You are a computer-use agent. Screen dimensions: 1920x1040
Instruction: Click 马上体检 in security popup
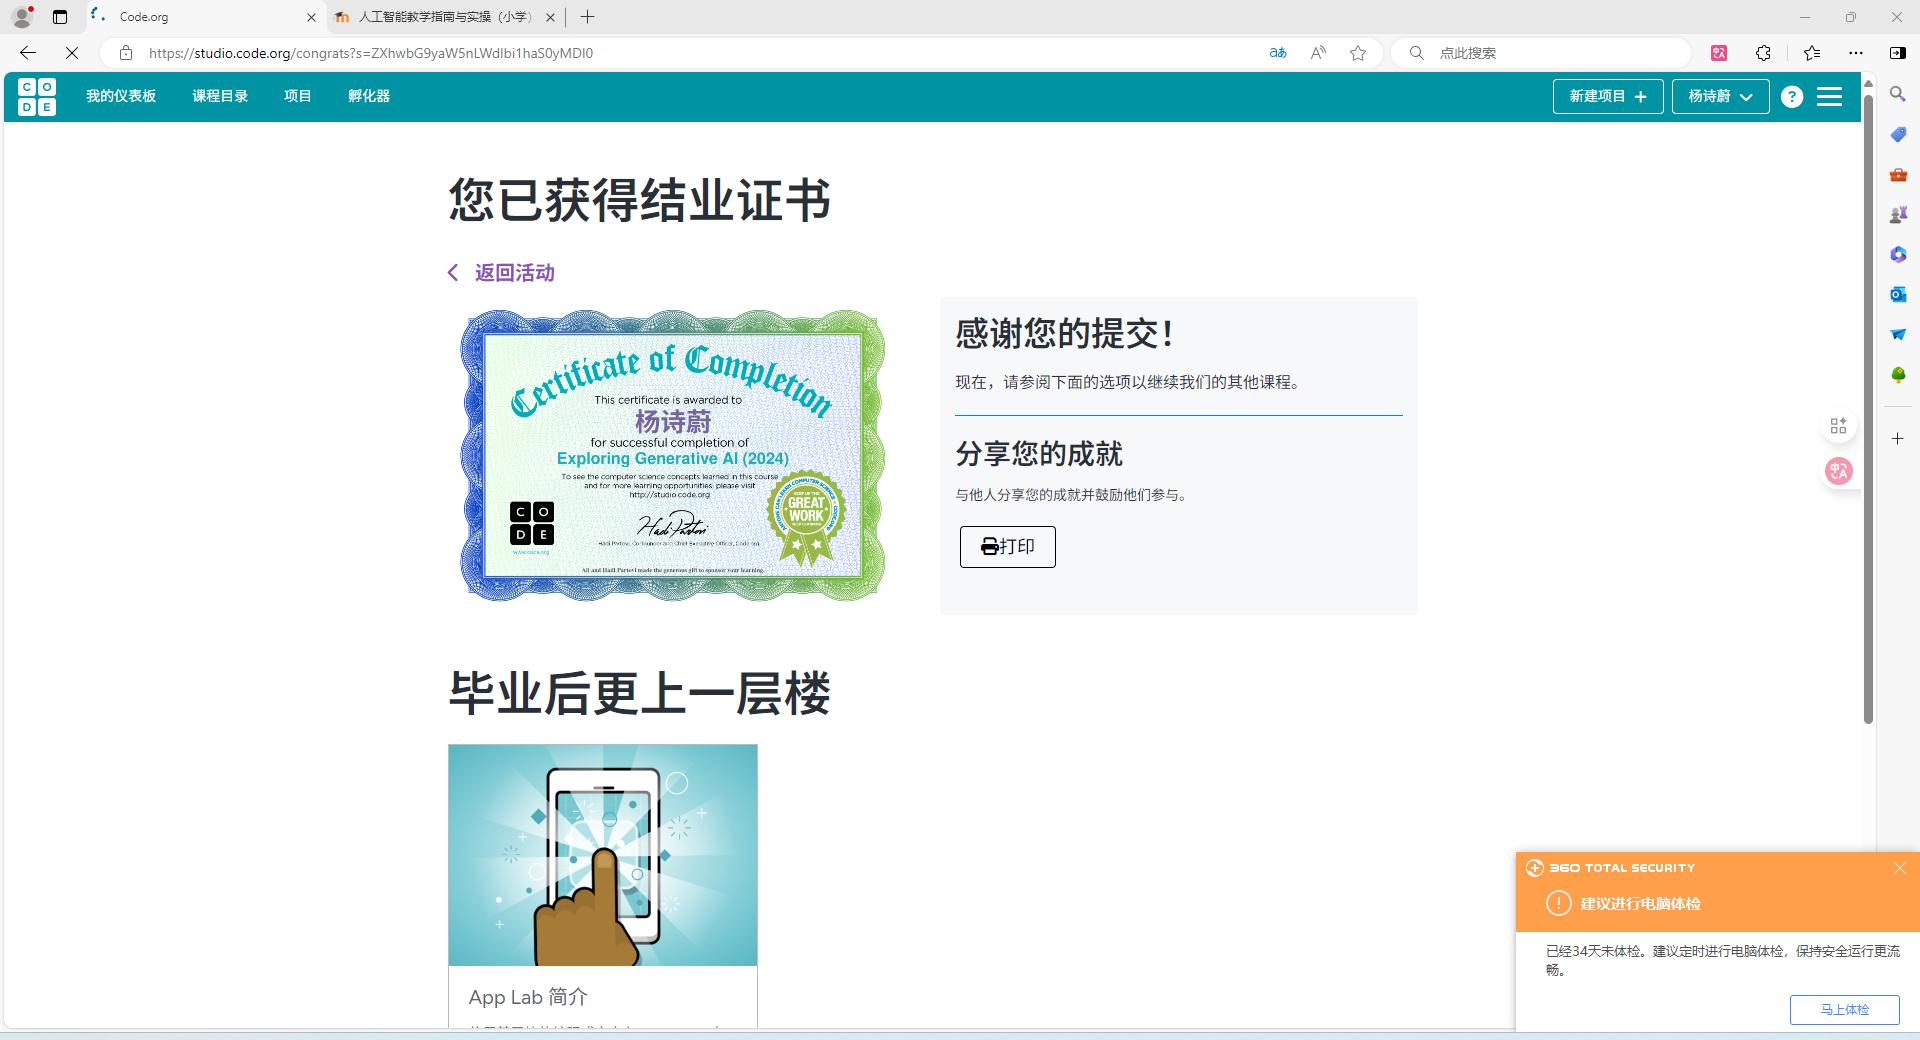pyautogui.click(x=1845, y=1010)
